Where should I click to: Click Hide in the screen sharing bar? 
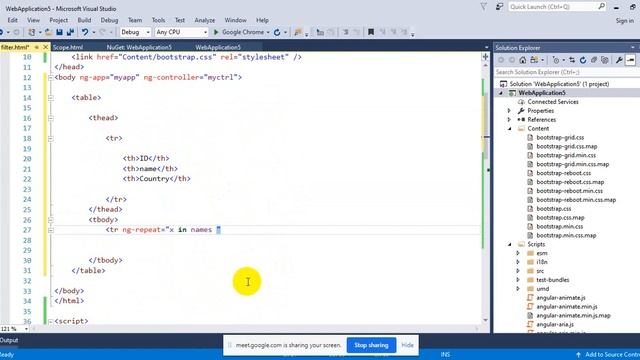pos(407,345)
